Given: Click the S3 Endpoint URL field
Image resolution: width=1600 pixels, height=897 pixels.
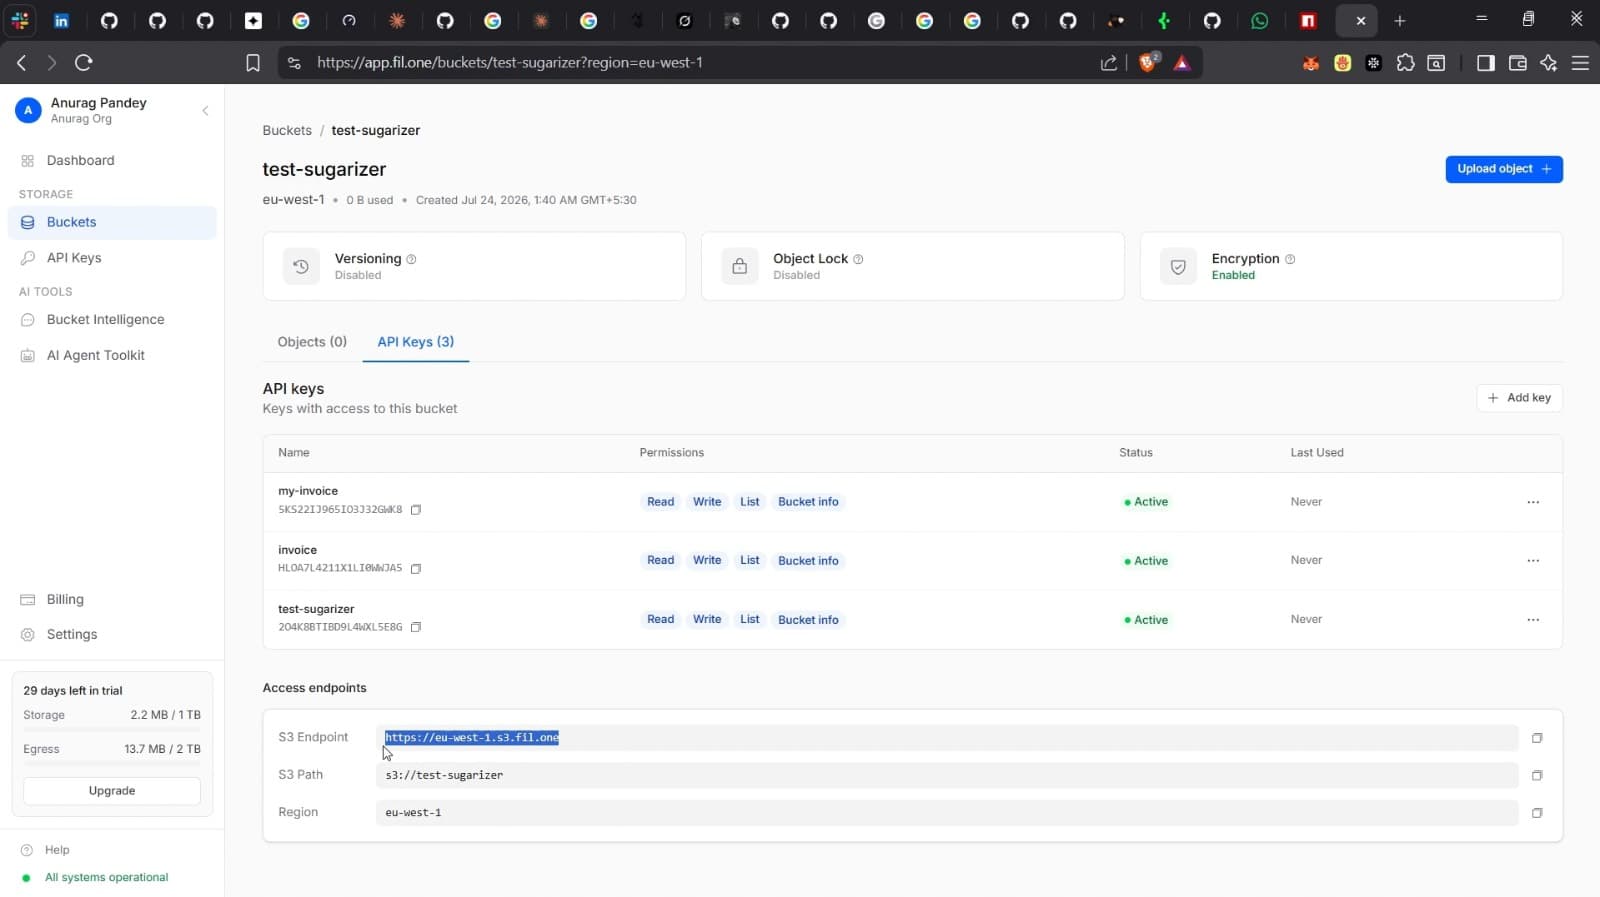Looking at the screenshot, I should [947, 738].
